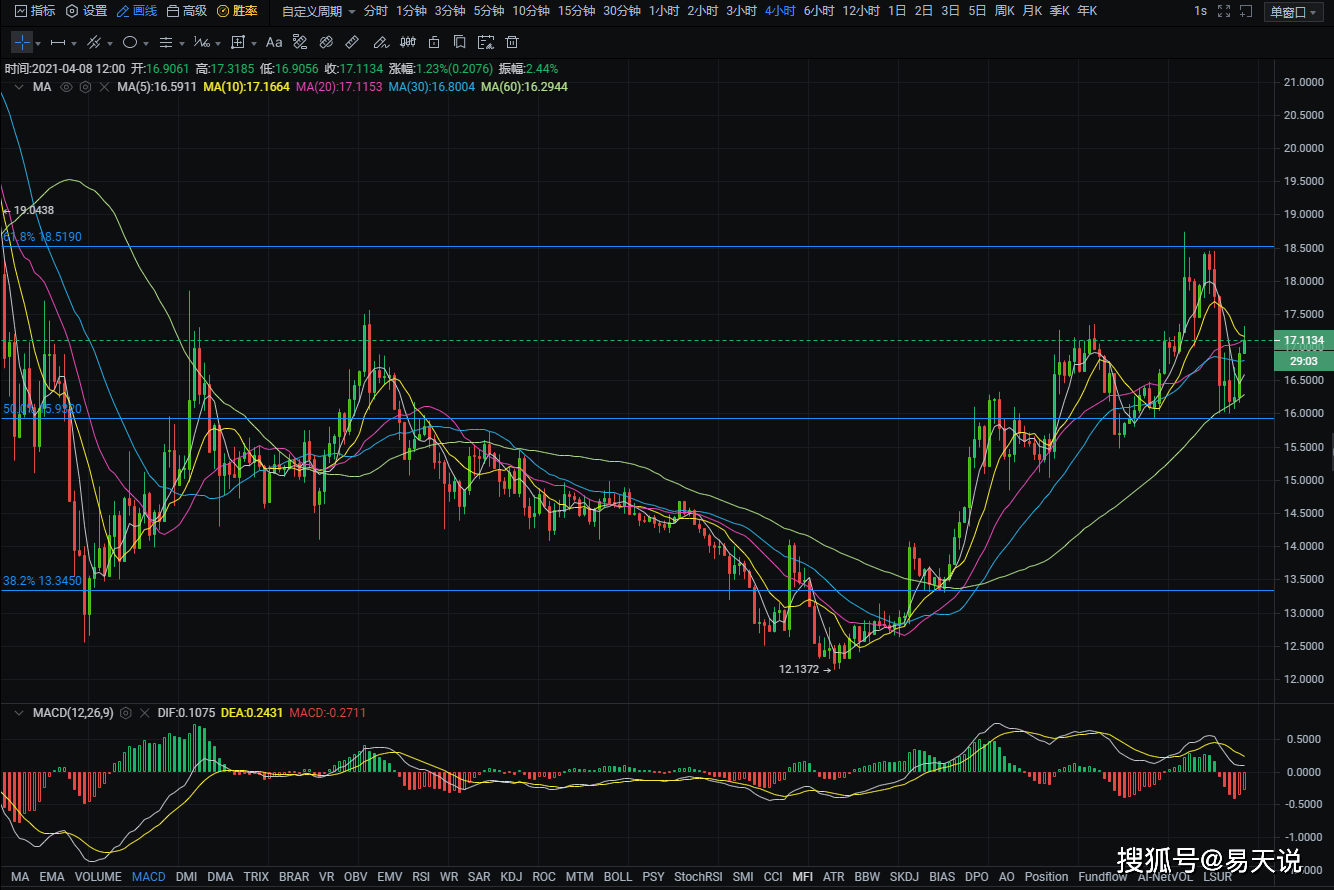Viewport: 1334px width, 890px height.
Task: Select the StochRSI indicator tab
Action: coord(698,877)
